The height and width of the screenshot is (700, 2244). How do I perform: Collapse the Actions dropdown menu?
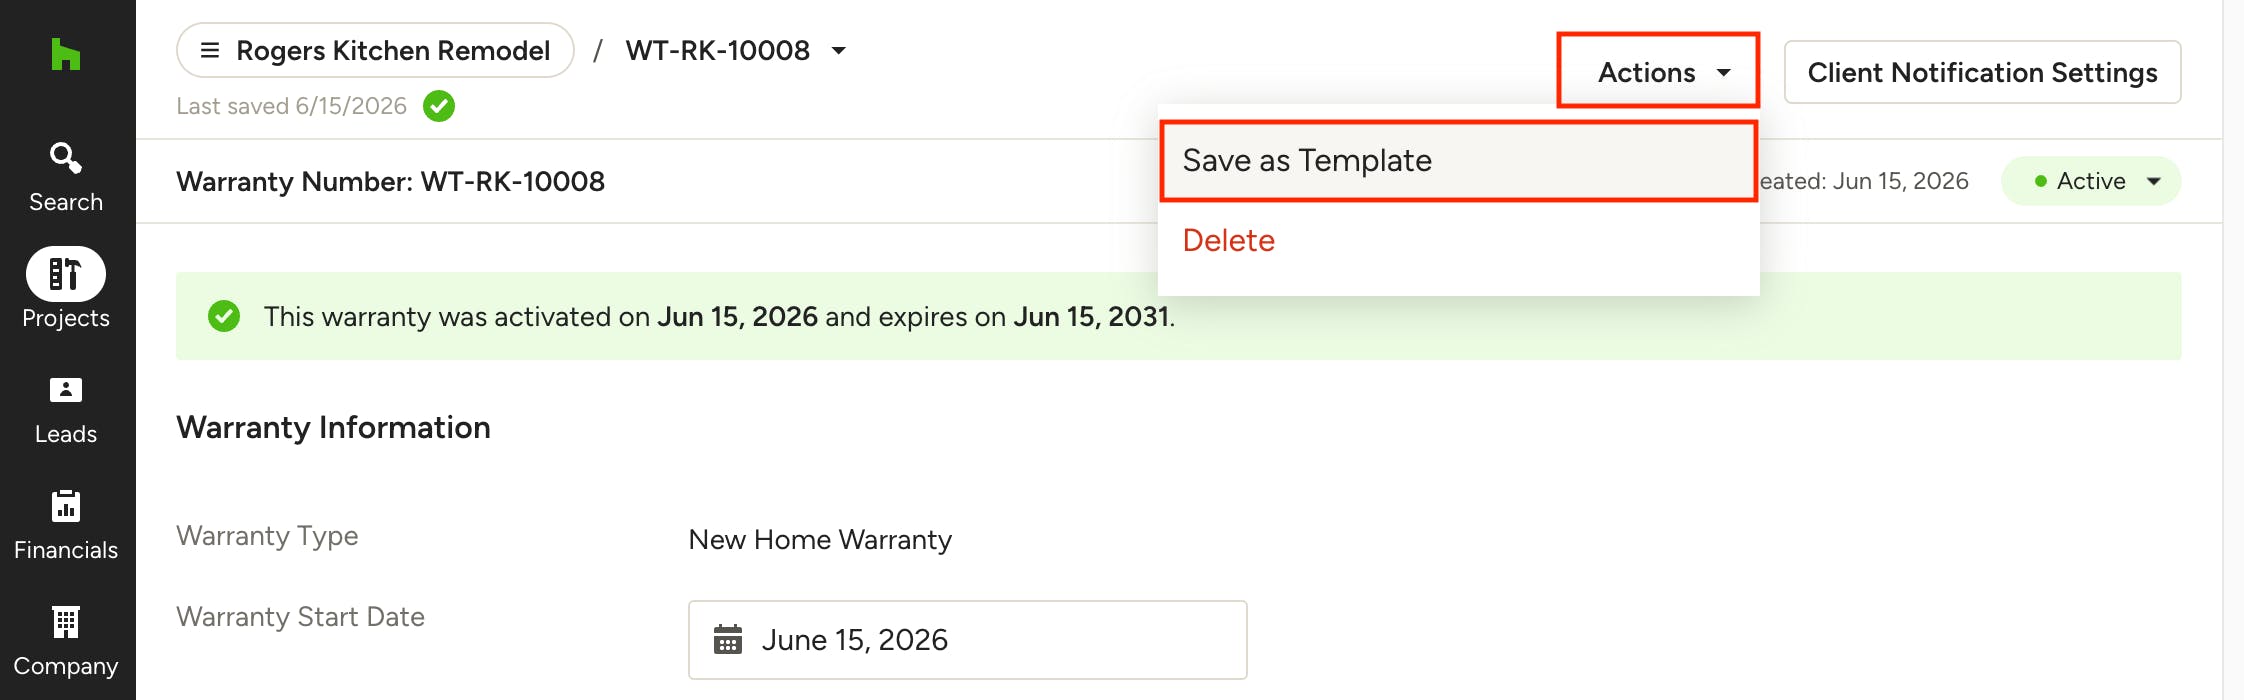pyautogui.click(x=1658, y=71)
